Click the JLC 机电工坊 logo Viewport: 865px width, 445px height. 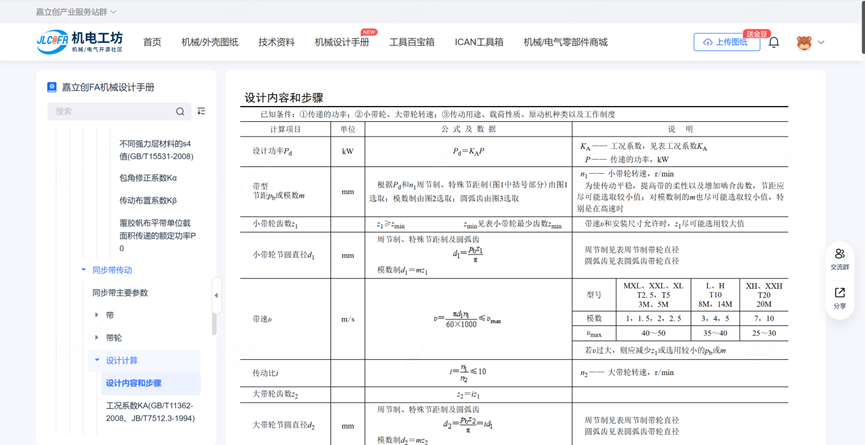[79, 42]
